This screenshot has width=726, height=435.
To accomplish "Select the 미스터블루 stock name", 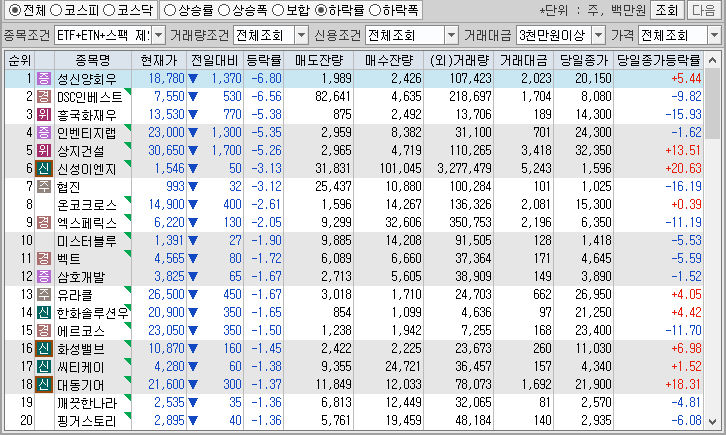I will pos(87,241).
